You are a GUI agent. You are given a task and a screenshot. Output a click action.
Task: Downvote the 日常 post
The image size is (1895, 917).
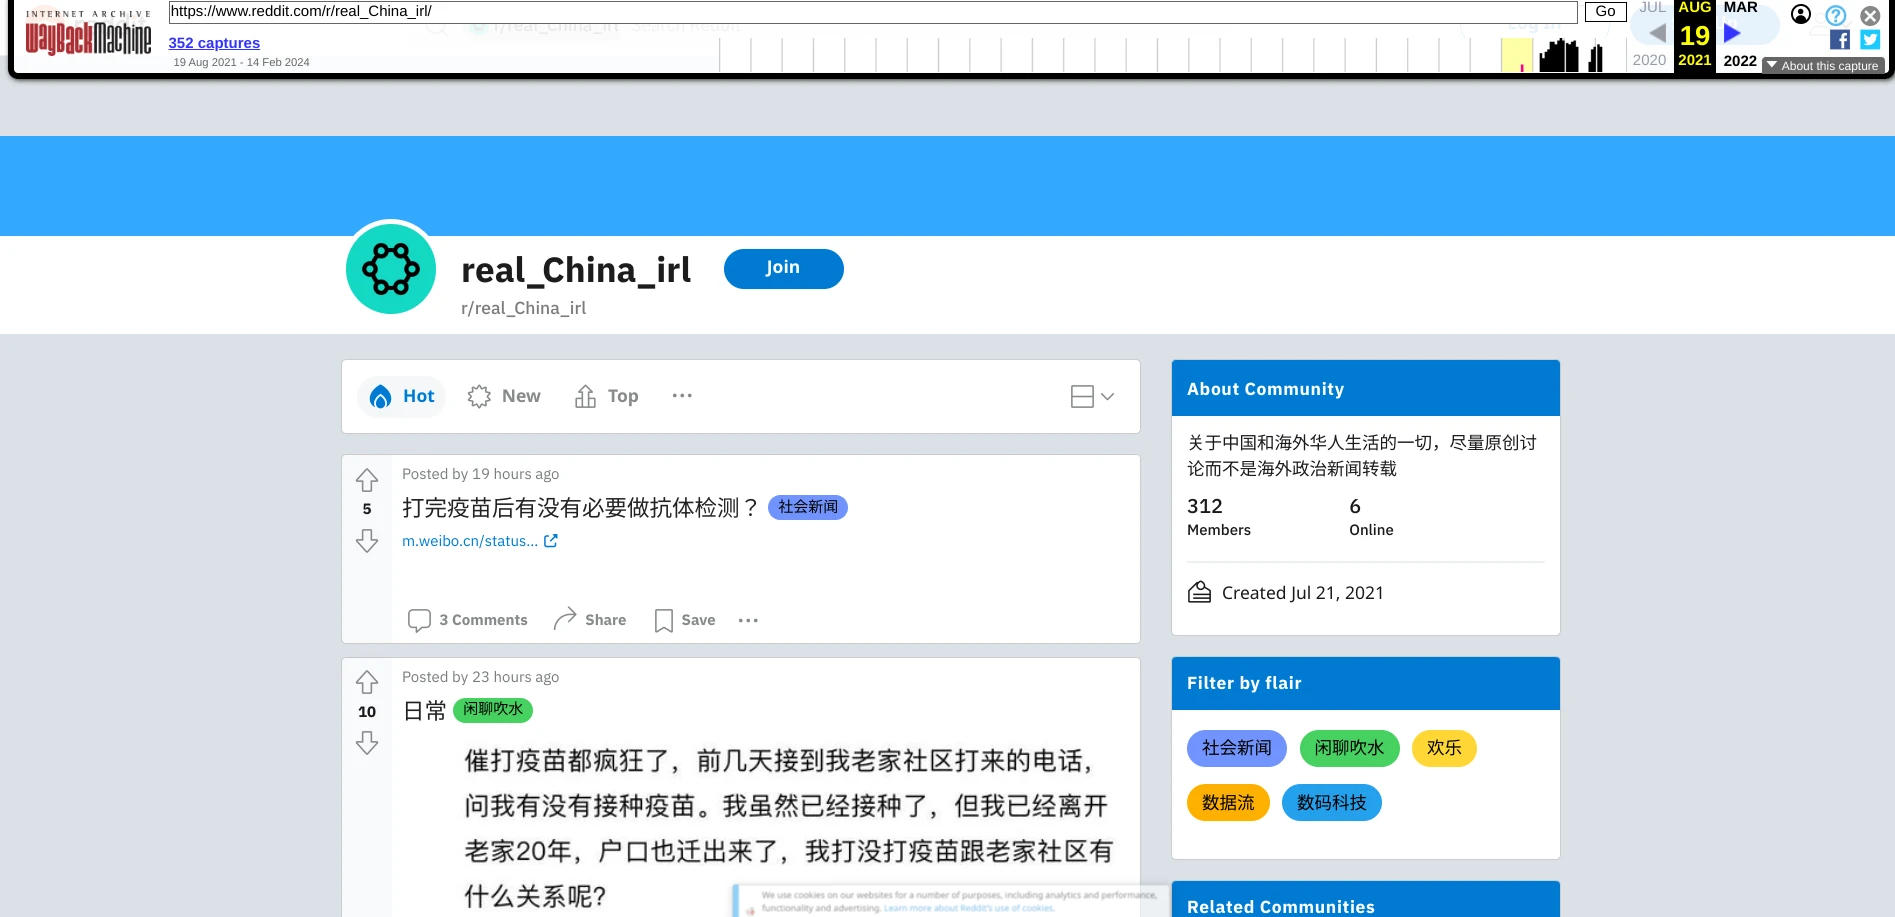coord(367,743)
